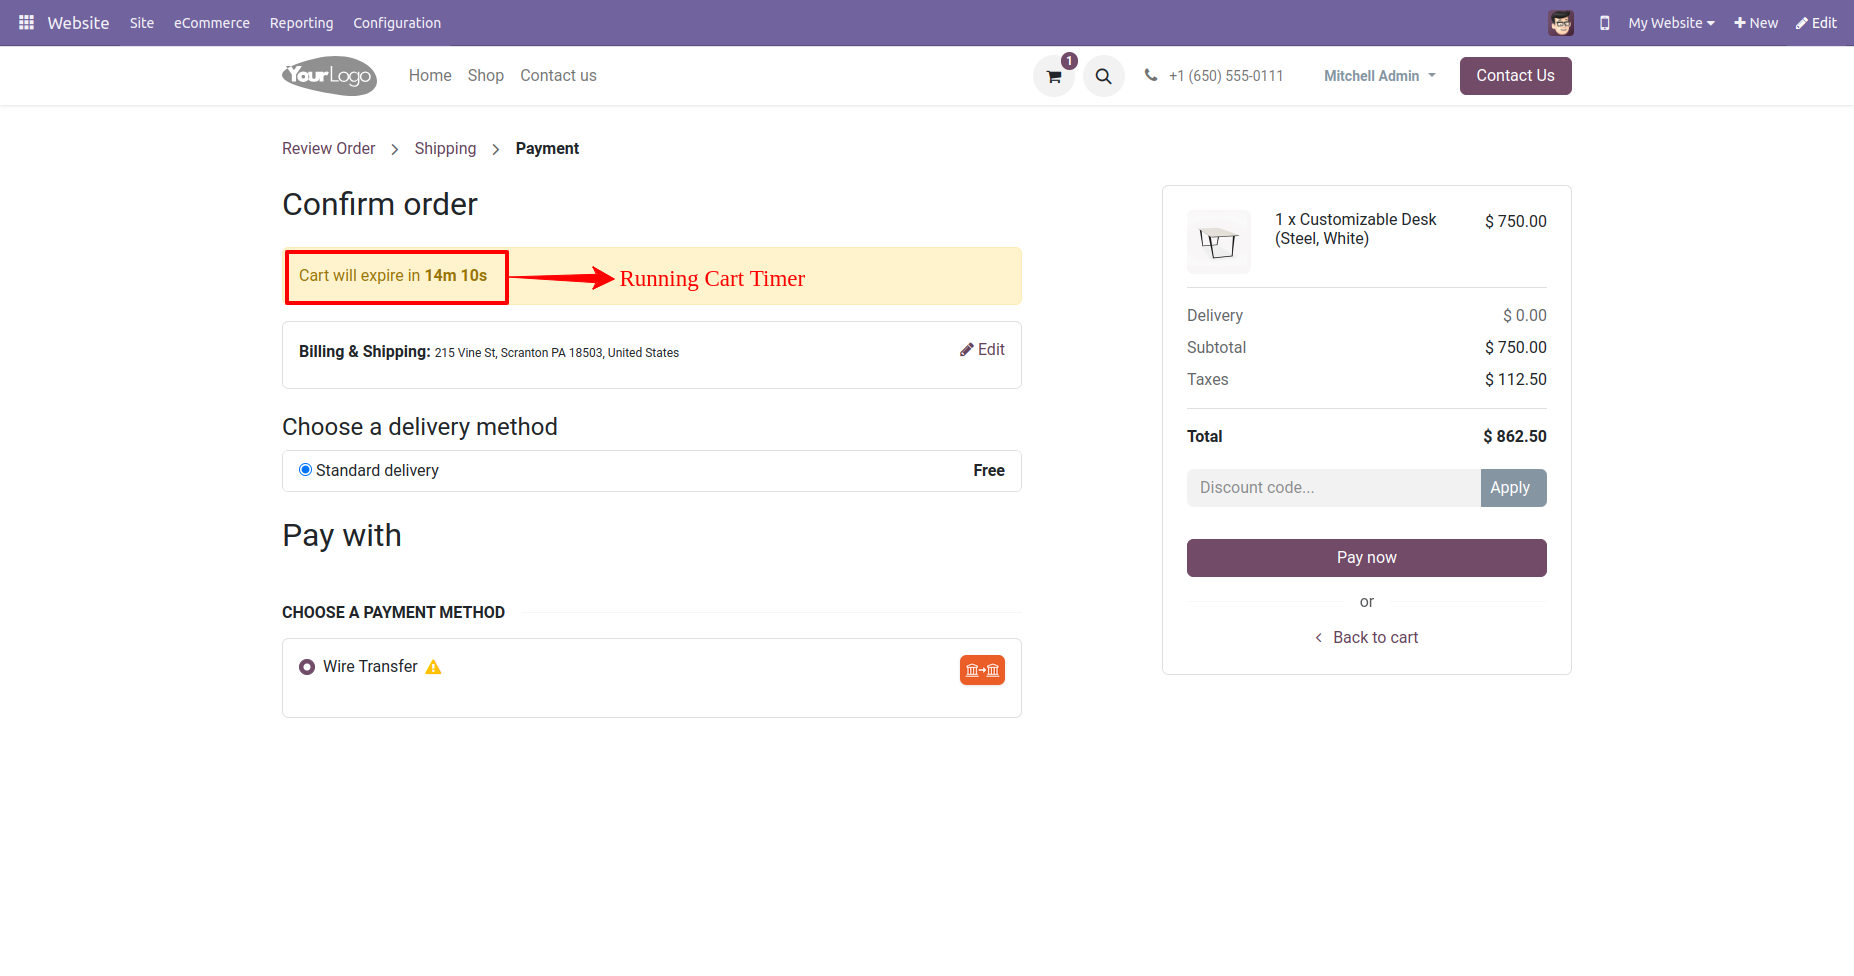Toggle the mobile preview icon
This screenshot has height=976, width=1854.
(x=1604, y=23)
